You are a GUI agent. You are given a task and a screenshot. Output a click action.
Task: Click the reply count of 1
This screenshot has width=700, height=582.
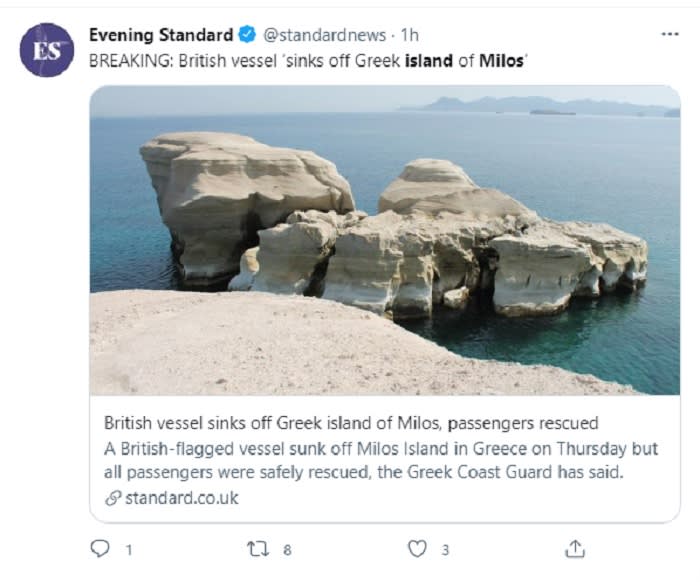tap(128, 549)
